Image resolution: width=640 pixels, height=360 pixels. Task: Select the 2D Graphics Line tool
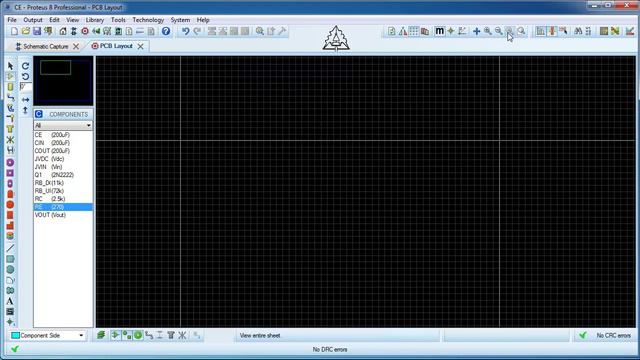10,248
